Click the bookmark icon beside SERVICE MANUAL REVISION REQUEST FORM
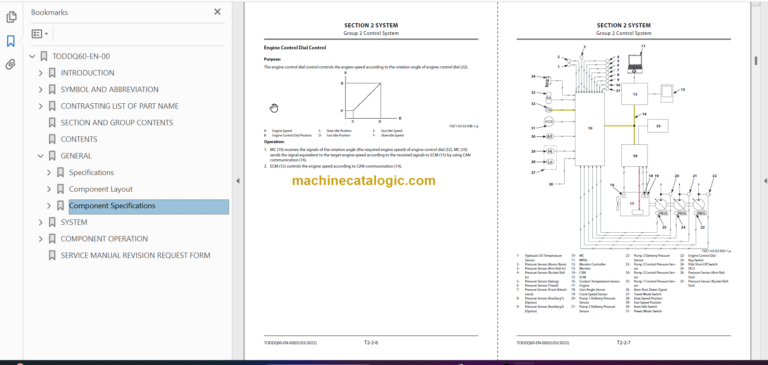The height and width of the screenshot is (365, 768). 52,256
